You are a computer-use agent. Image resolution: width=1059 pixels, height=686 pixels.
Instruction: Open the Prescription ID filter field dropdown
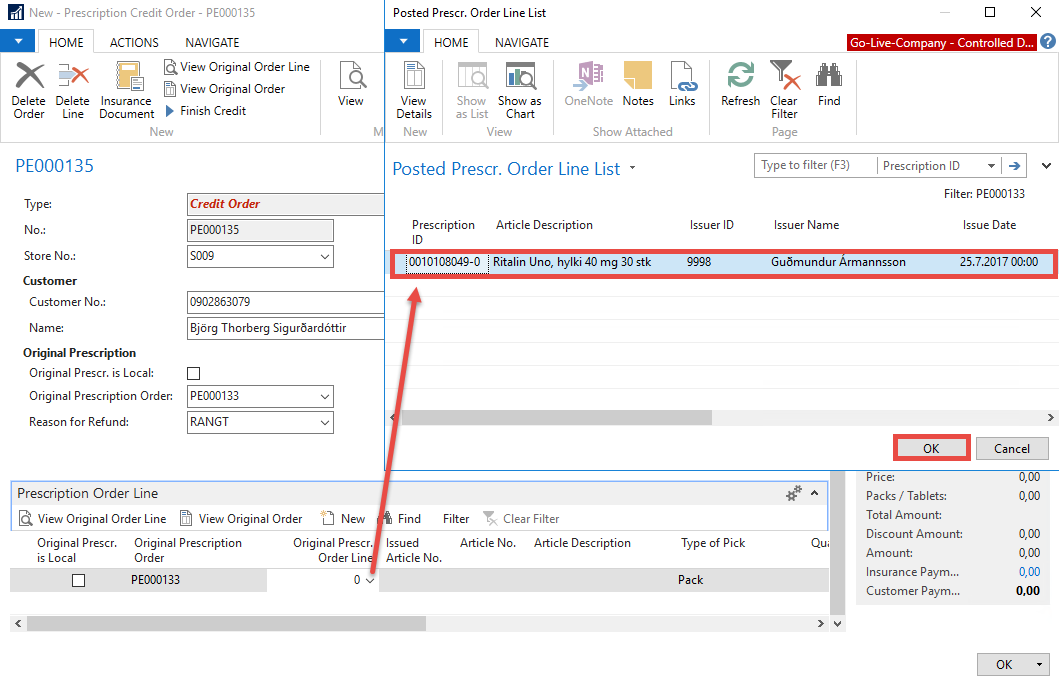pos(991,166)
